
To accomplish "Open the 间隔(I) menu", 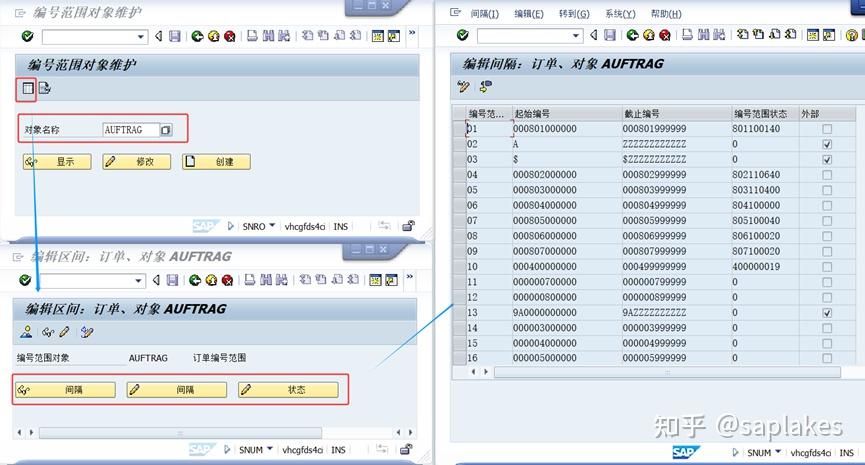I will pyautogui.click(x=485, y=13).
